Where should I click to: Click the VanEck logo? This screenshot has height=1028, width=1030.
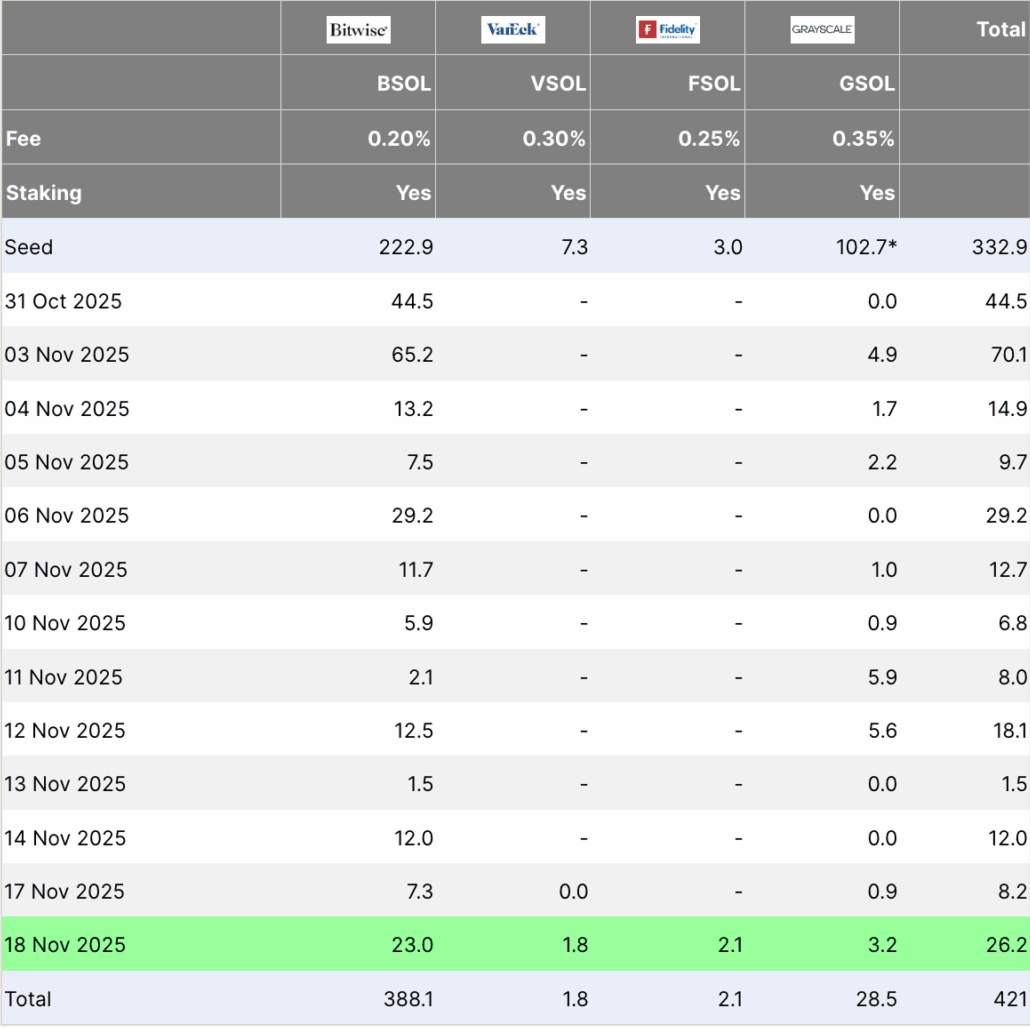point(512,30)
